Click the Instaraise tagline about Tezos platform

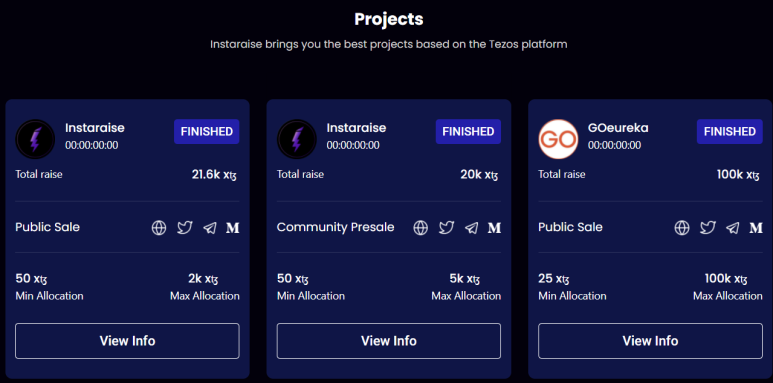coord(388,44)
